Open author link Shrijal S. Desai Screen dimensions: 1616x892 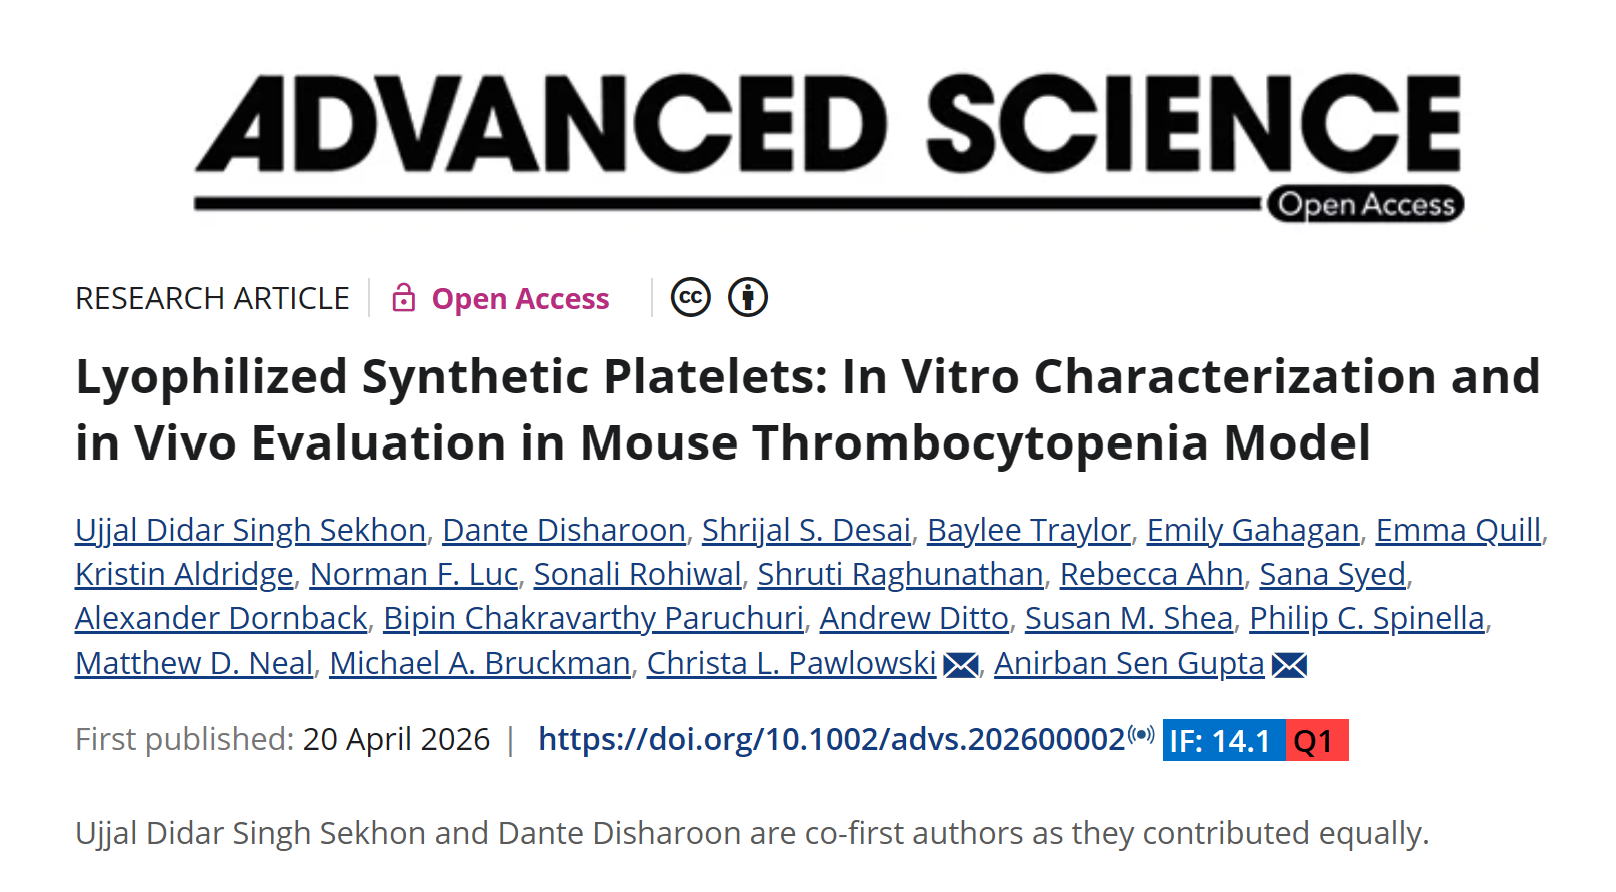pyautogui.click(x=806, y=530)
